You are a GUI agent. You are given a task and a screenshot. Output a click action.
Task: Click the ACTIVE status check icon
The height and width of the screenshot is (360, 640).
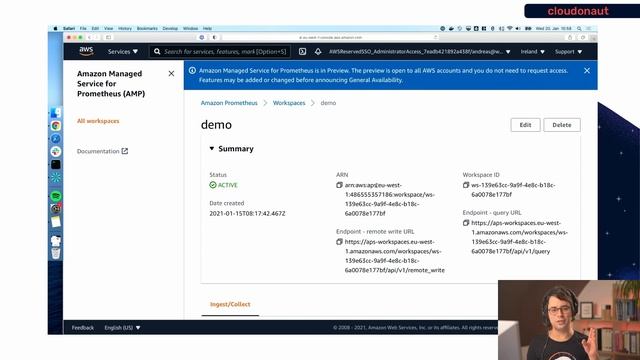[213, 185]
